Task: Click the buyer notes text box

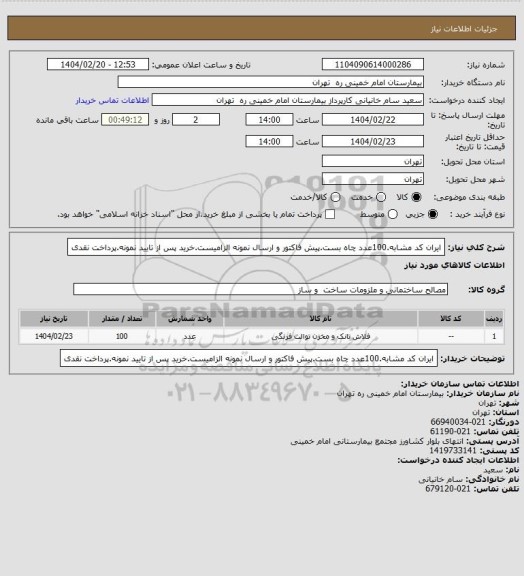Action: coord(249,358)
